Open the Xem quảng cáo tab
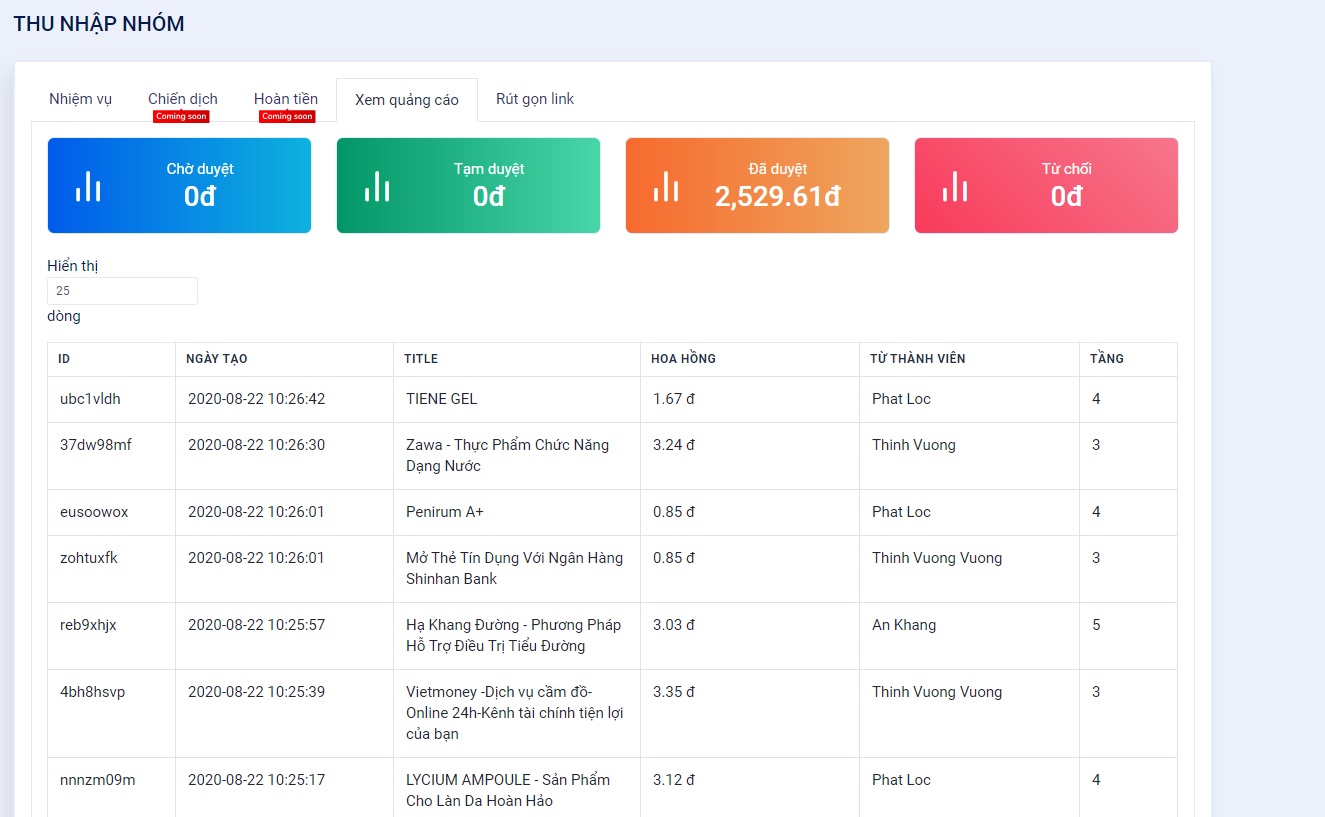The height and width of the screenshot is (817, 1325). click(407, 100)
